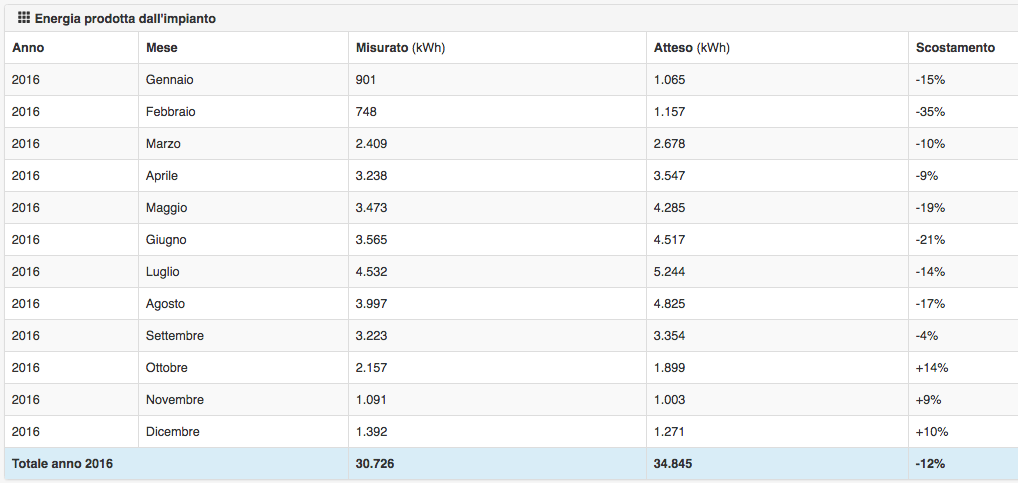Viewport: 1018px width, 483px height.
Task: Click the Novembre measured value 1.091
Action: [371, 399]
